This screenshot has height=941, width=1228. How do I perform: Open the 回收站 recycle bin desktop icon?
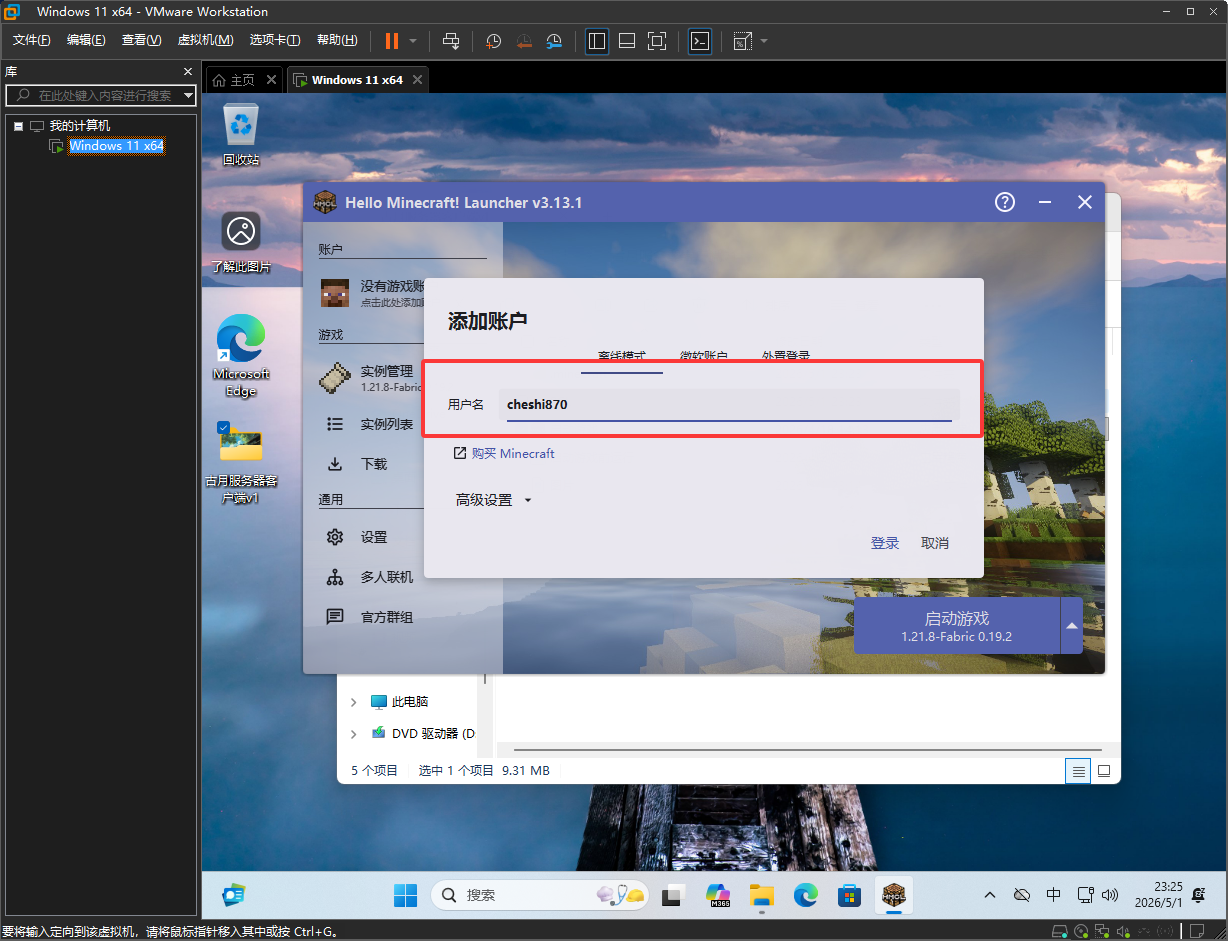pyautogui.click(x=241, y=133)
